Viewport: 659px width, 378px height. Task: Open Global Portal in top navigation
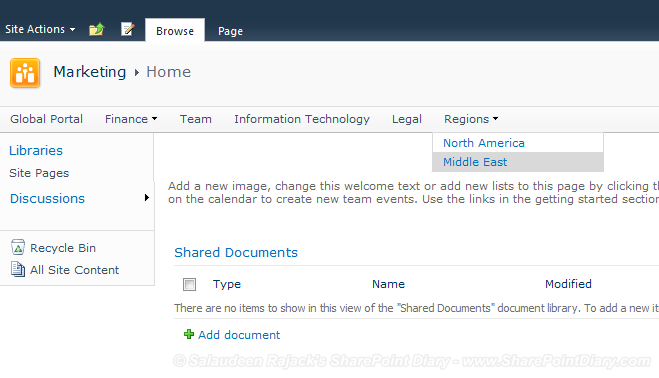coord(46,119)
